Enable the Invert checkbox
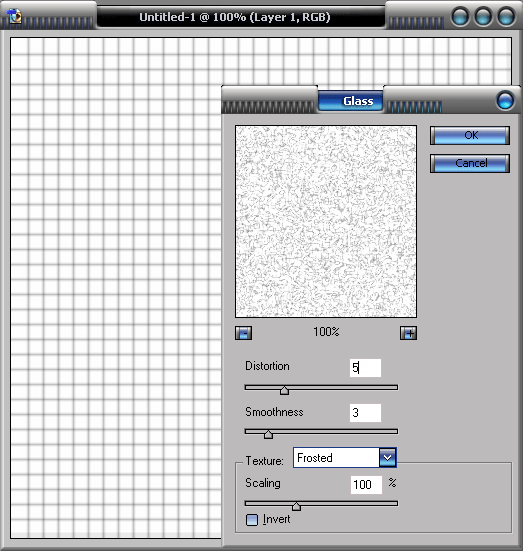Image resolution: width=523 pixels, height=551 pixels. [x=252, y=520]
